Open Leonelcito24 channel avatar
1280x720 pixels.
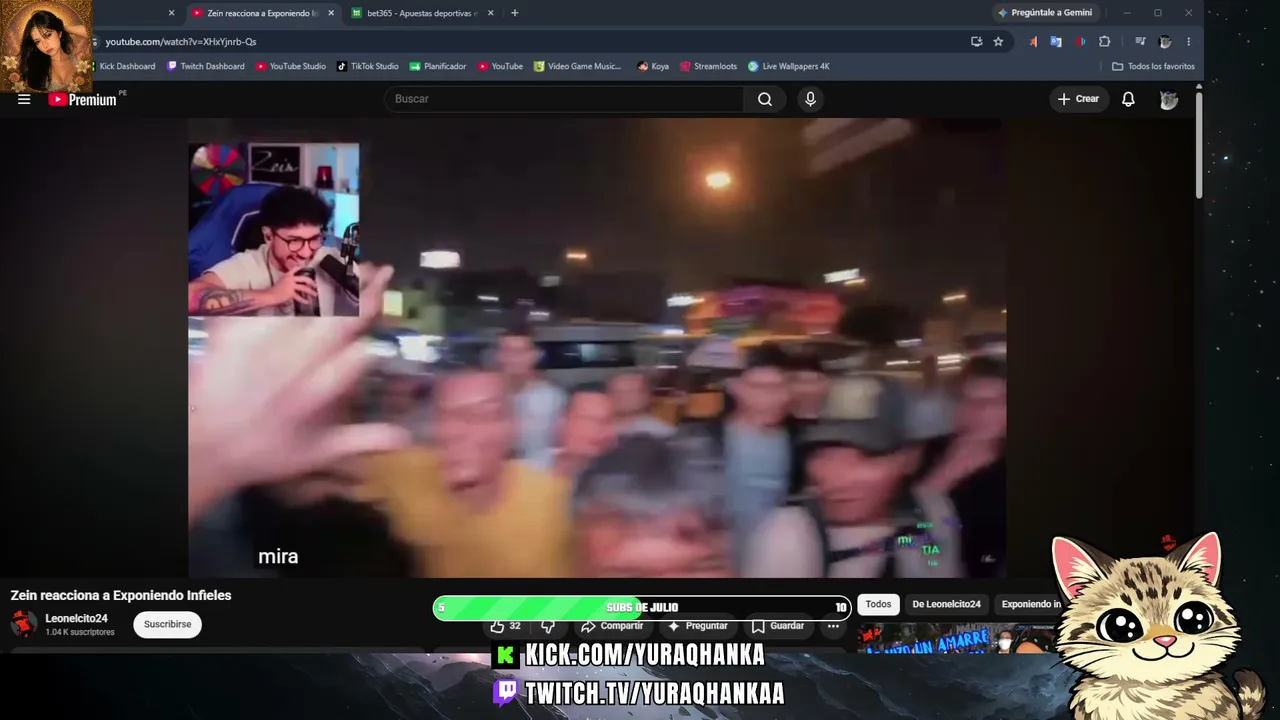point(24,624)
